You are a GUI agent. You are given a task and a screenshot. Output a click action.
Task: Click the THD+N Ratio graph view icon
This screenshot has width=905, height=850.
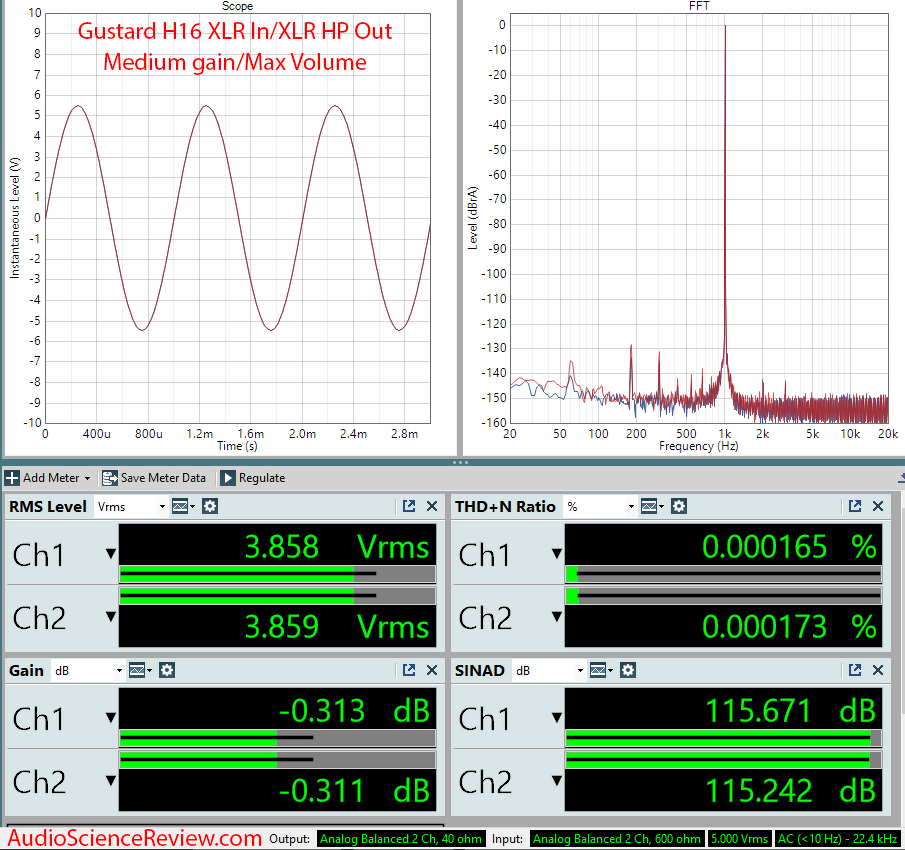(652, 507)
